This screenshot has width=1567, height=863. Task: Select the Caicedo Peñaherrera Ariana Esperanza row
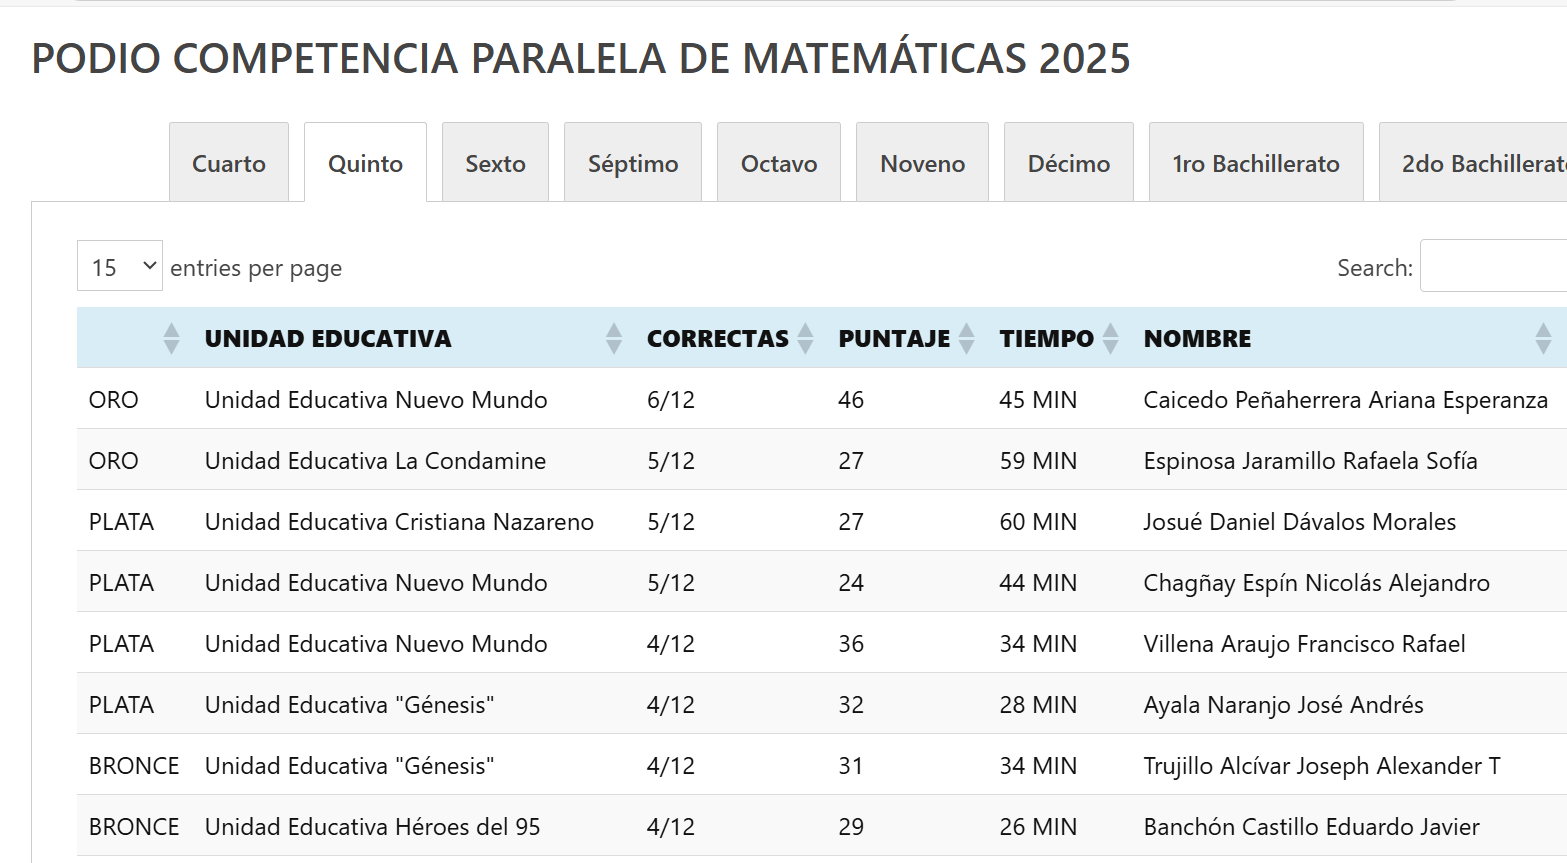(x=1345, y=400)
